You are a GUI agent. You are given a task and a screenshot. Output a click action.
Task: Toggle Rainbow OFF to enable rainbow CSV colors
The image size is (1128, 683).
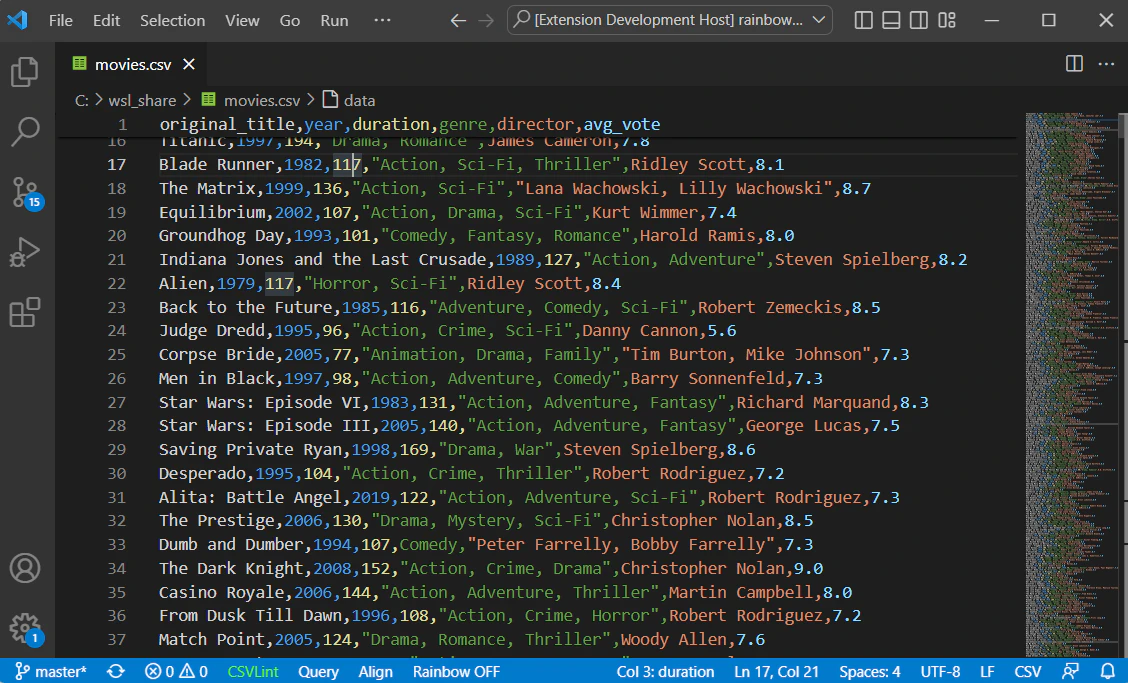pos(455,673)
